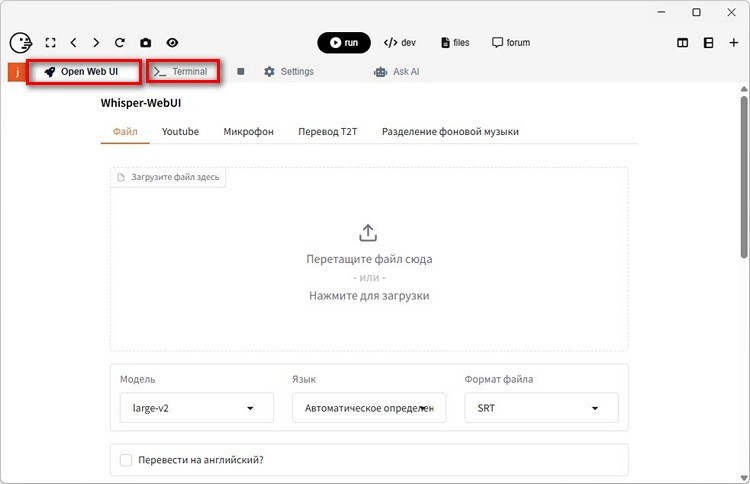Take a screenshot with the camera icon
750x484 pixels.
click(146, 43)
